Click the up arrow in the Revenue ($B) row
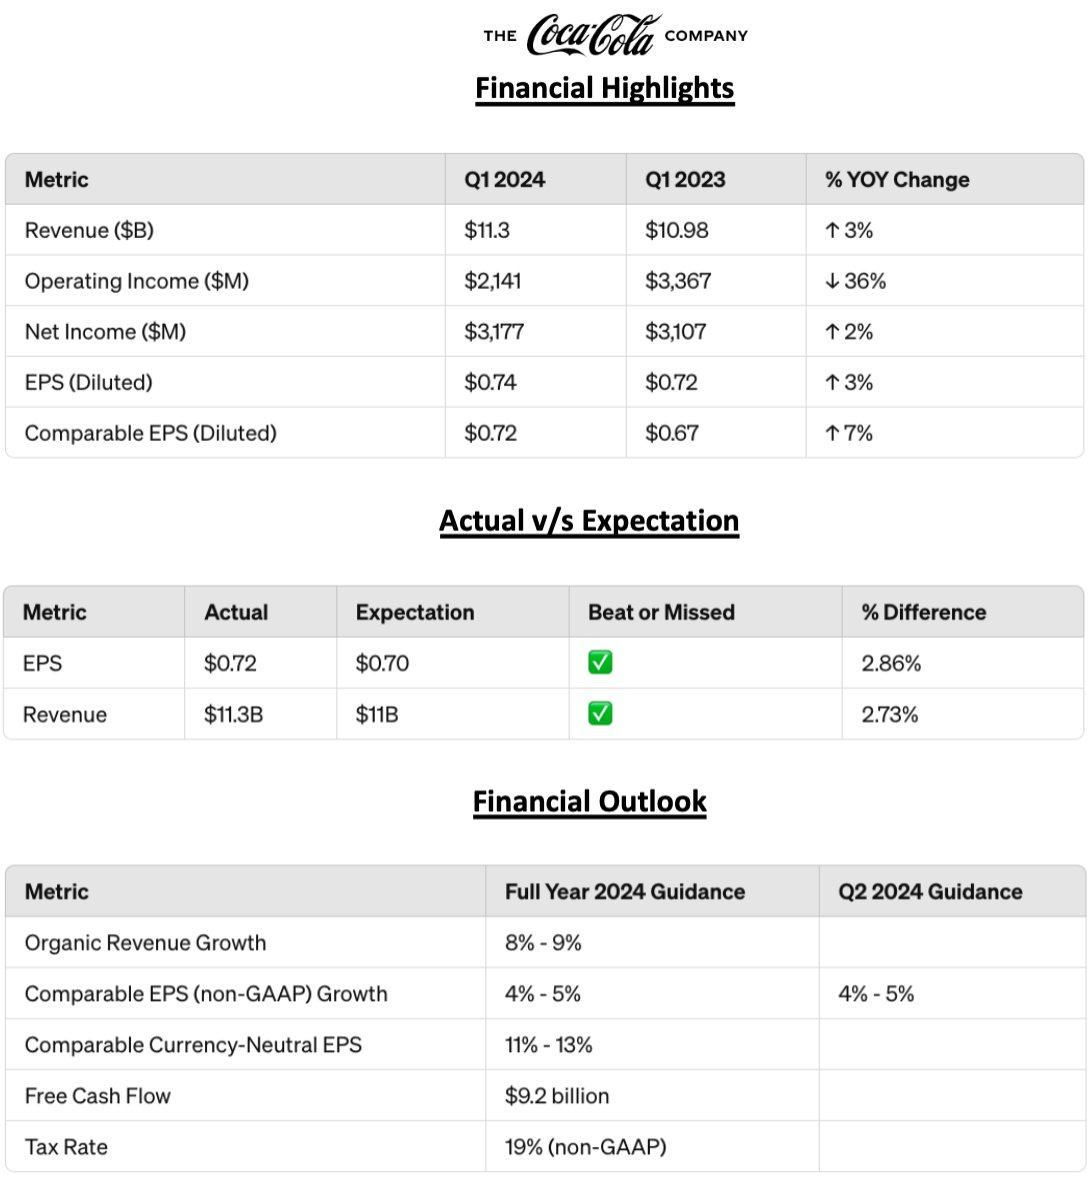 tap(832, 230)
